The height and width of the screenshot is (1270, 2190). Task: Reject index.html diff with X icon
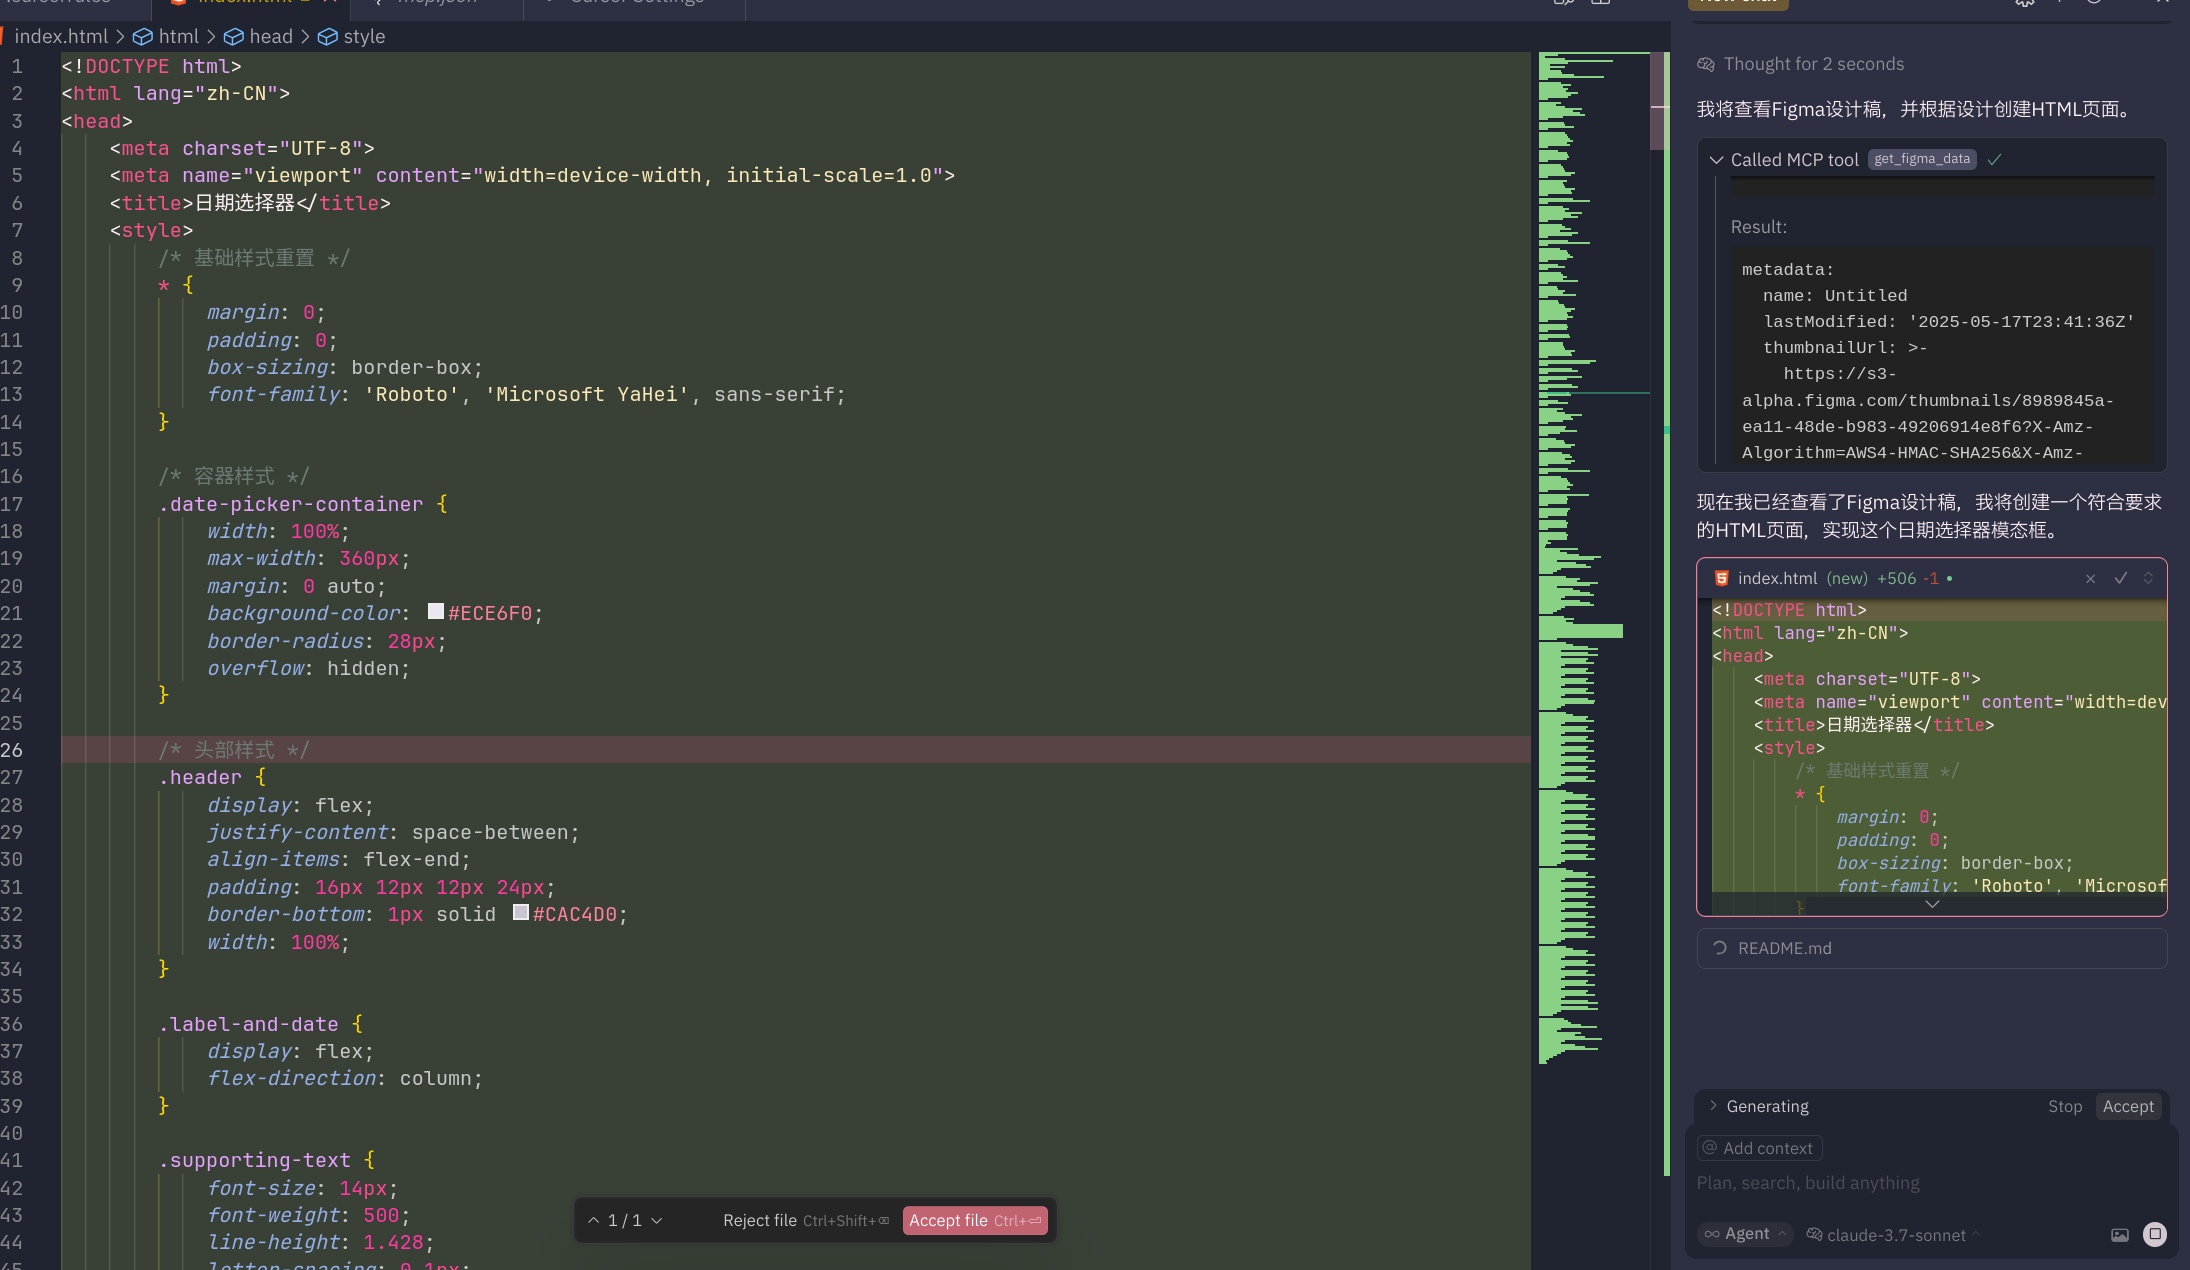[x=2090, y=579]
